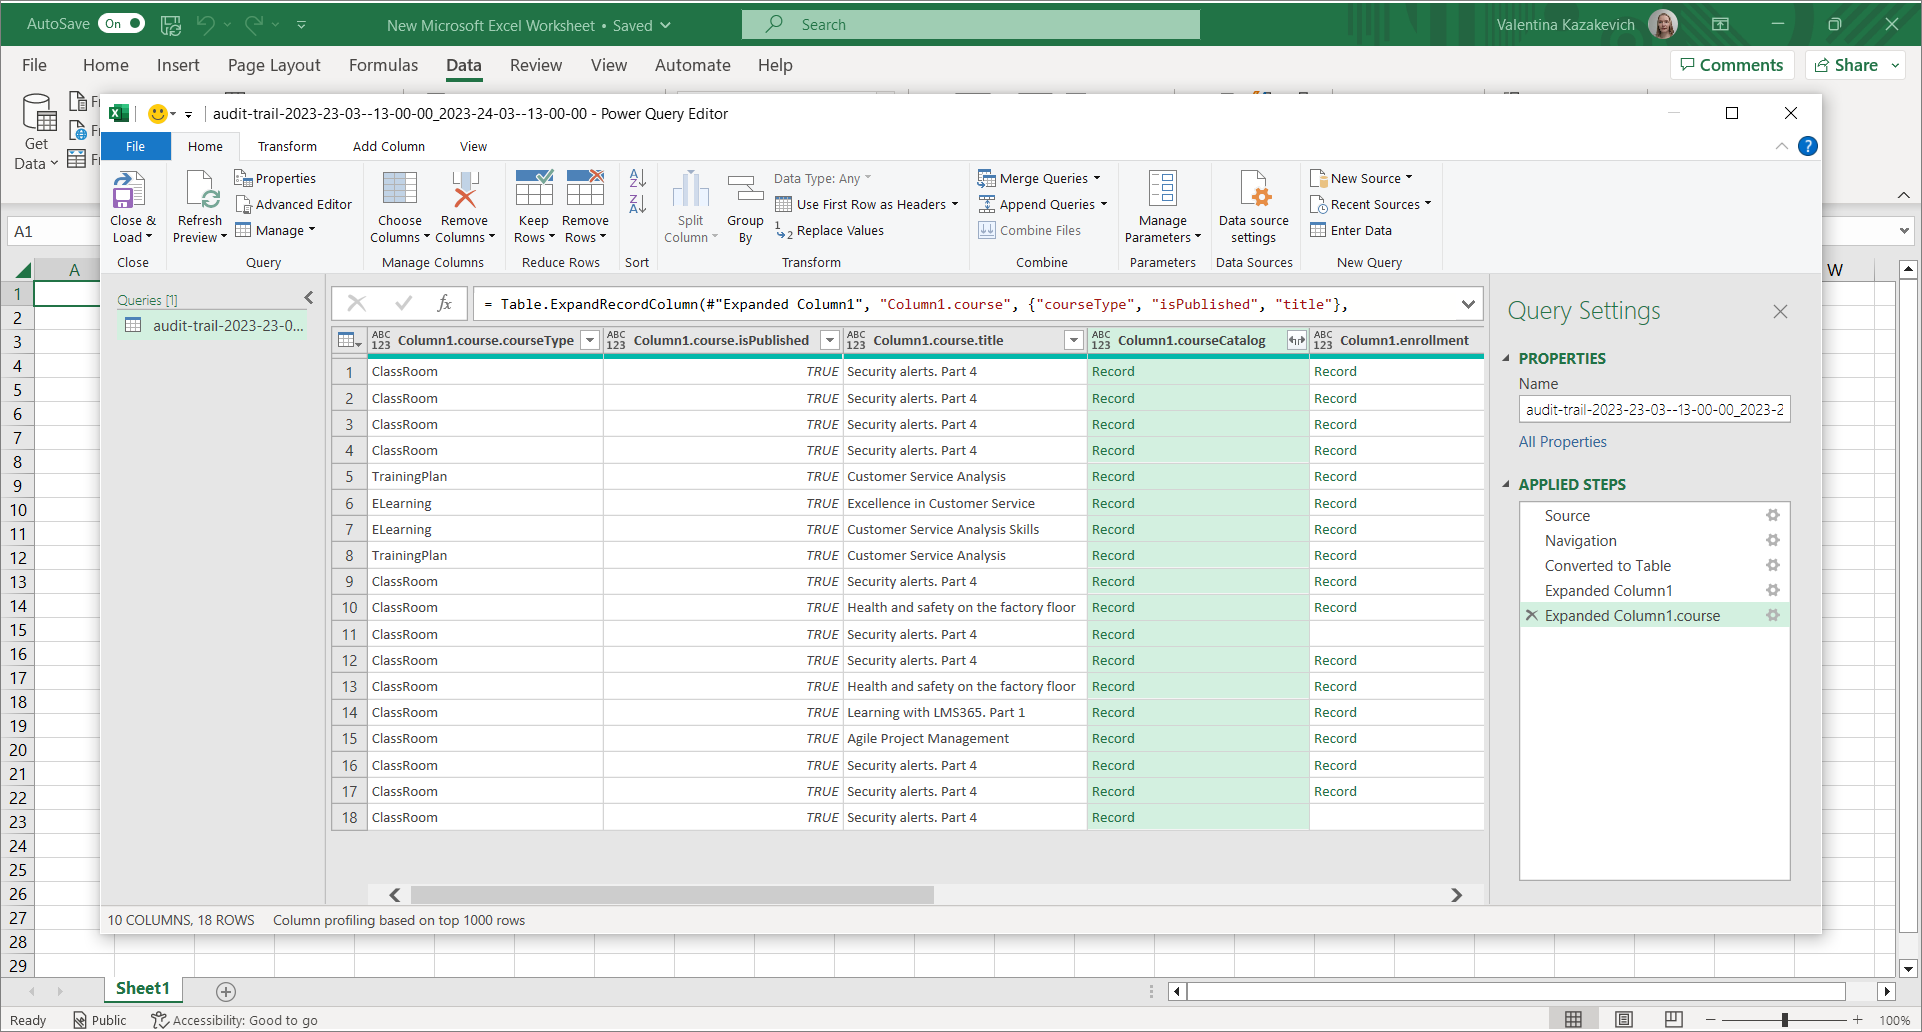The width and height of the screenshot is (1922, 1032).
Task: Toggle the AutoSave switch
Action: coord(123,24)
